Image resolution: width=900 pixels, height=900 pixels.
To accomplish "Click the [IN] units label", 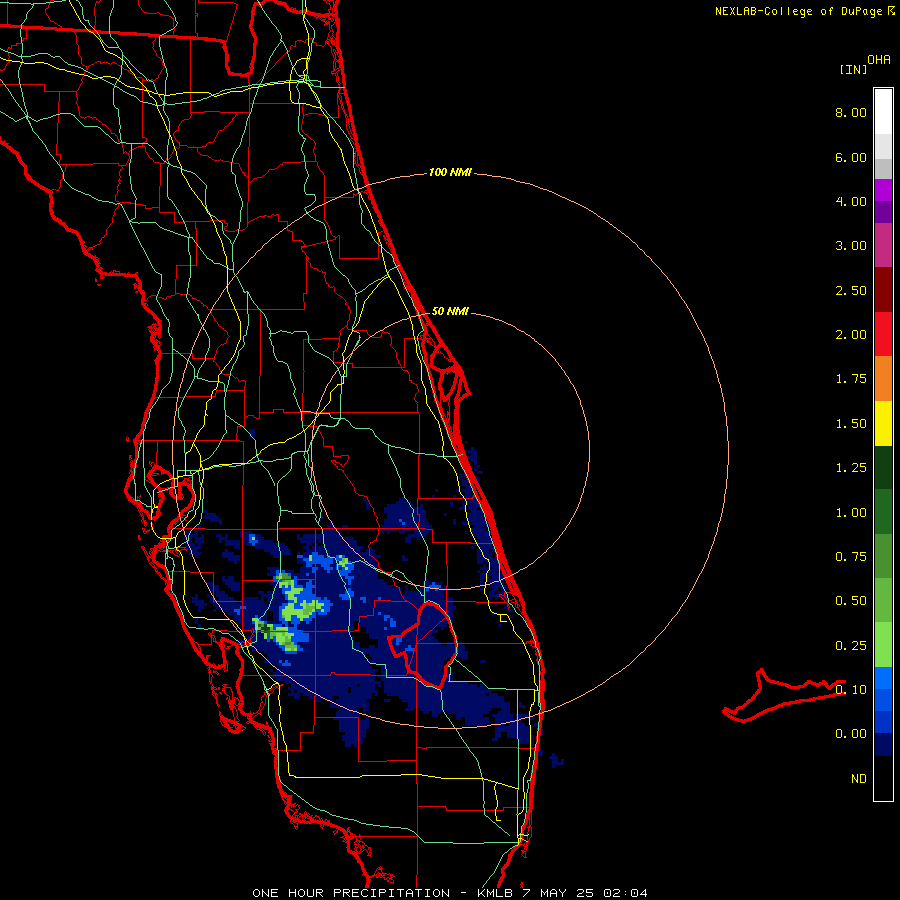I will pyautogui.click(x=853, y=69).
